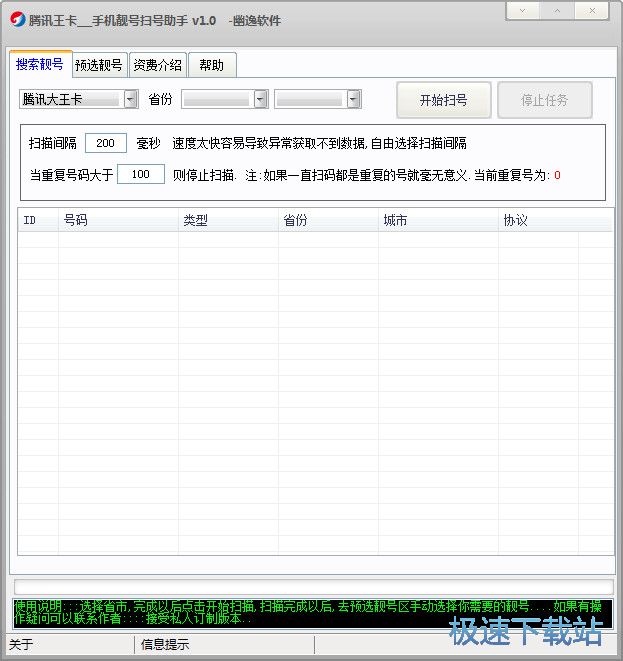
Task: Click the scan progress bar
Action: pos(313,586)
